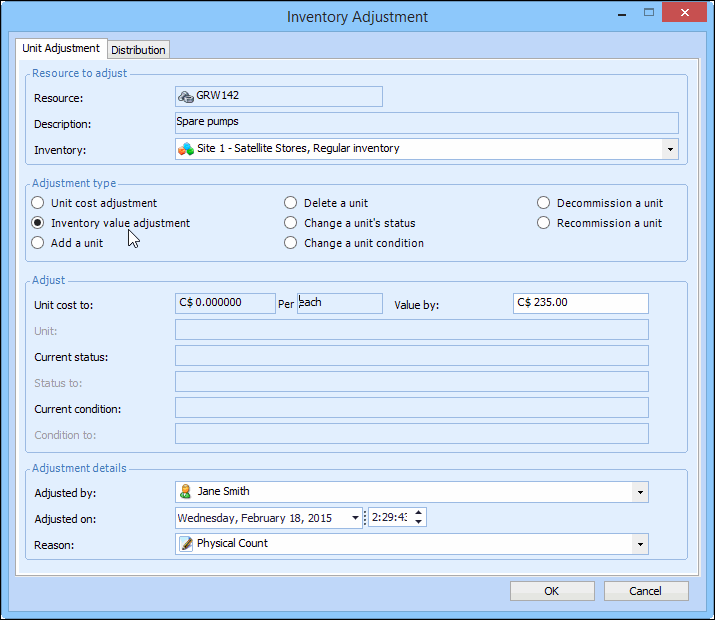The image size is (715, 620).
Task: Expand the Reason dropdown arrow
Action: click(x=638, y=544)
